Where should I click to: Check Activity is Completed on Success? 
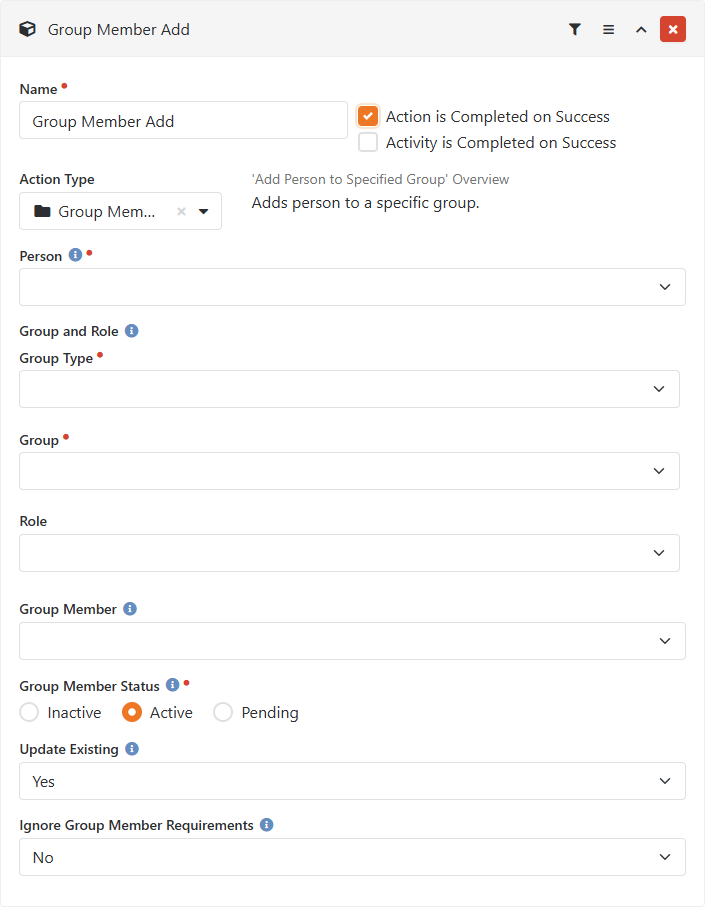[x=368, y=142]
